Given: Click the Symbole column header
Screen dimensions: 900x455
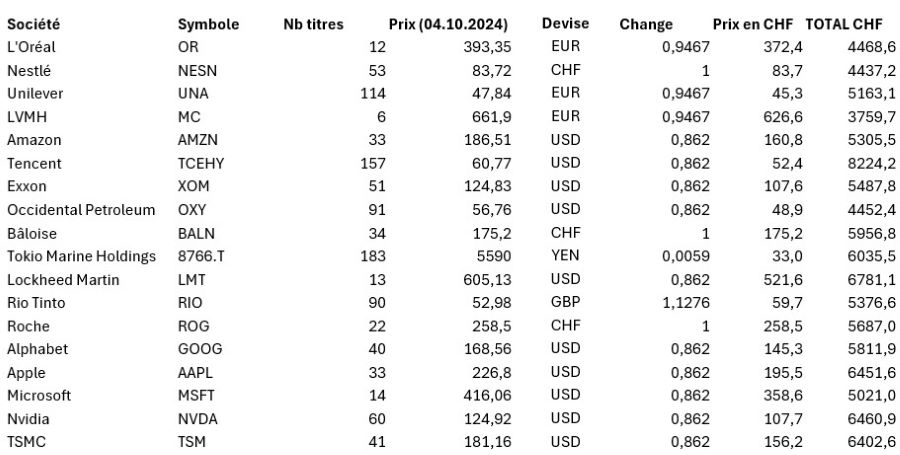Looking at the screenshot, I should point(208,24).
